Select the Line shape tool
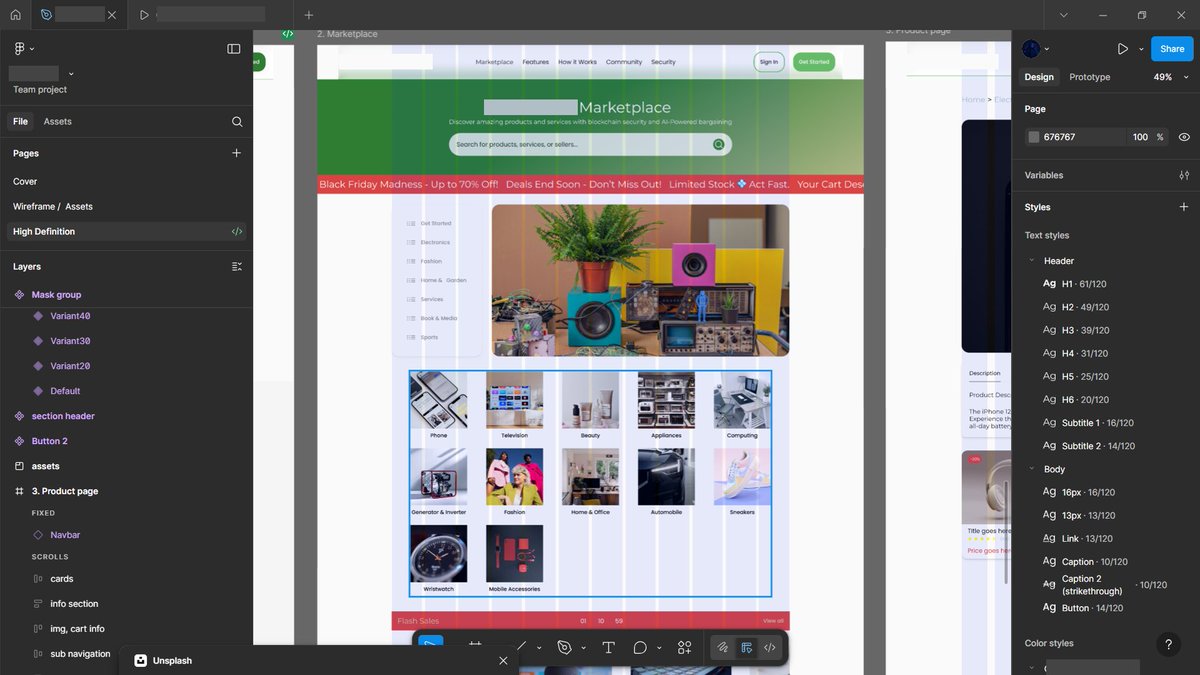 [x=520, y=648]
